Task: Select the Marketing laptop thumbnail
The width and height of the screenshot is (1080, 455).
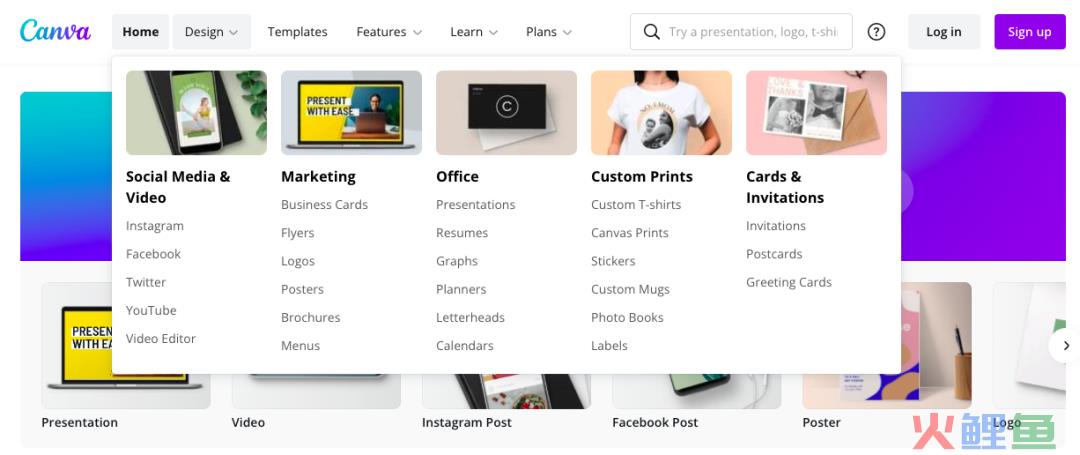Action: 351,113
